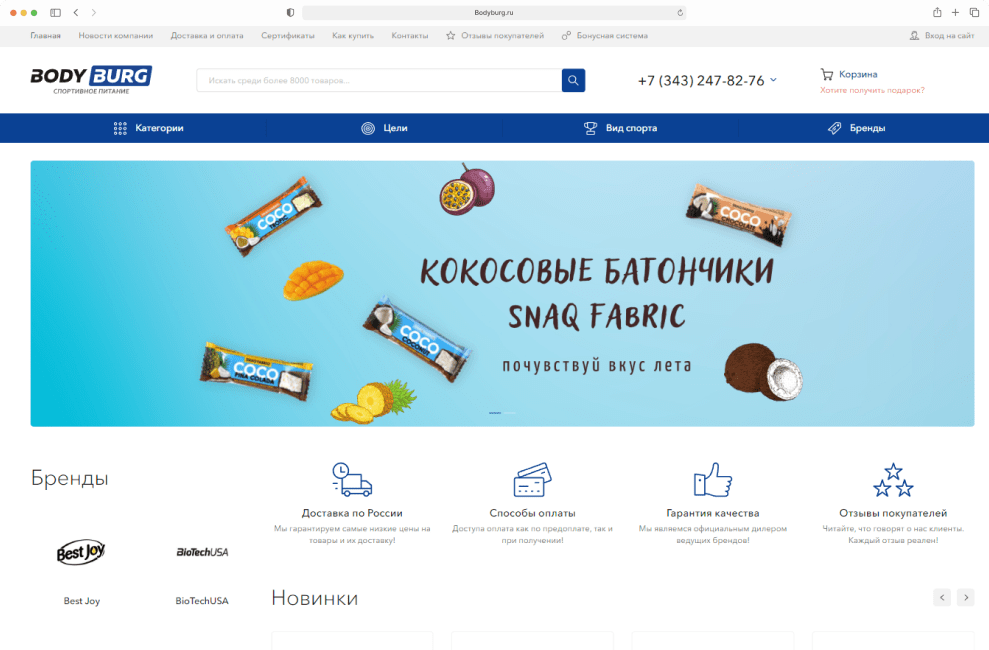Expand the phone number dropdown chevron

point(773,80)
